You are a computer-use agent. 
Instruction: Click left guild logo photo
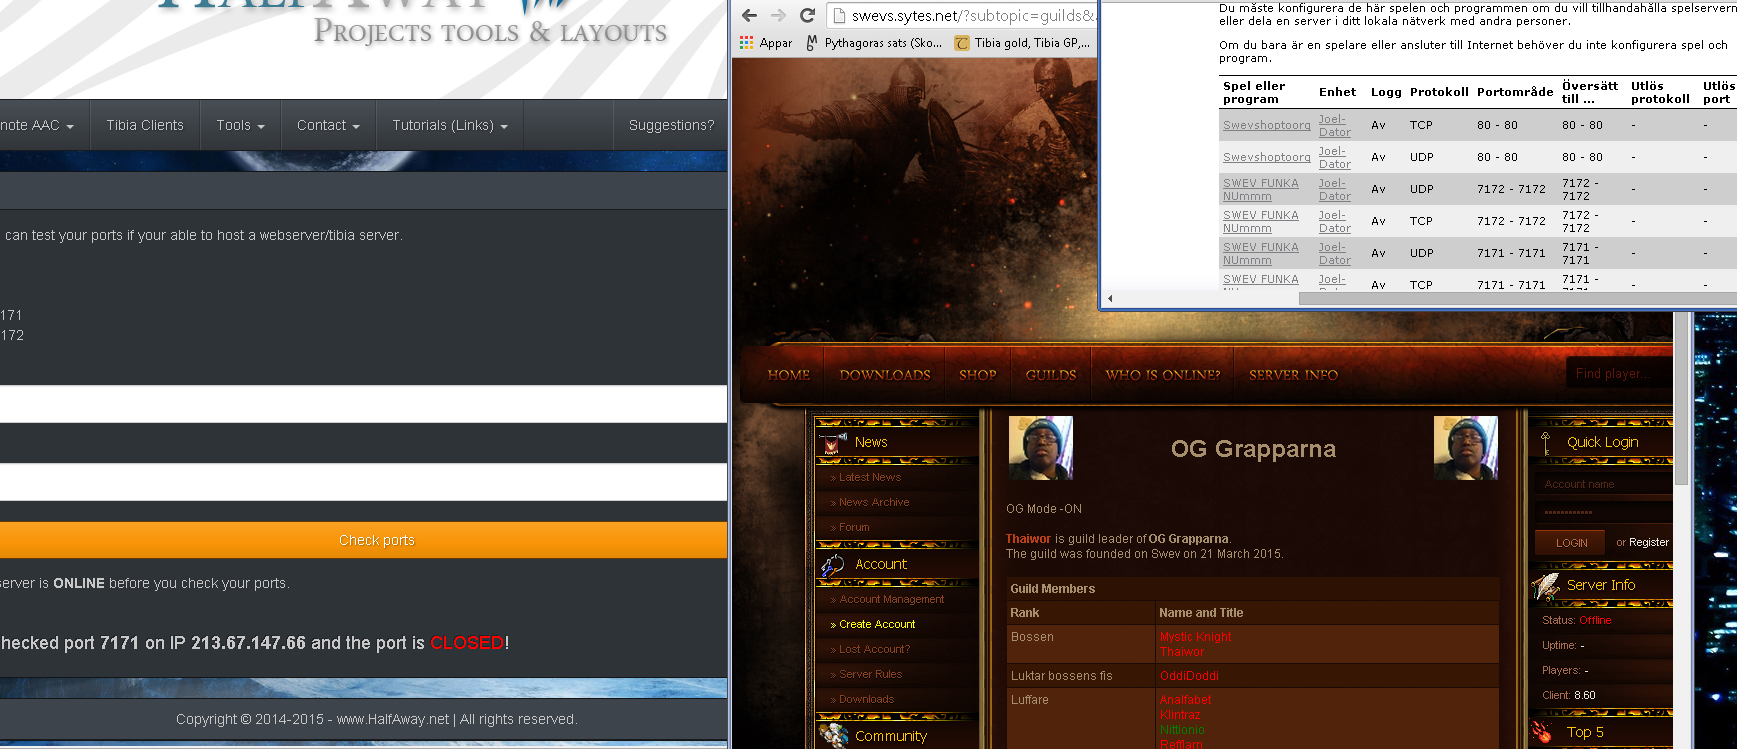coord(1040,448)
